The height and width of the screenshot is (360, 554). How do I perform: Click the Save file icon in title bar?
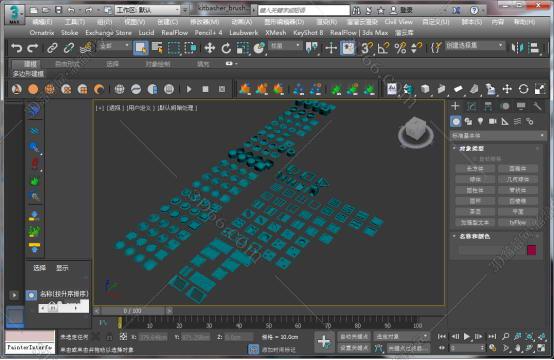(x=58, y=10)
